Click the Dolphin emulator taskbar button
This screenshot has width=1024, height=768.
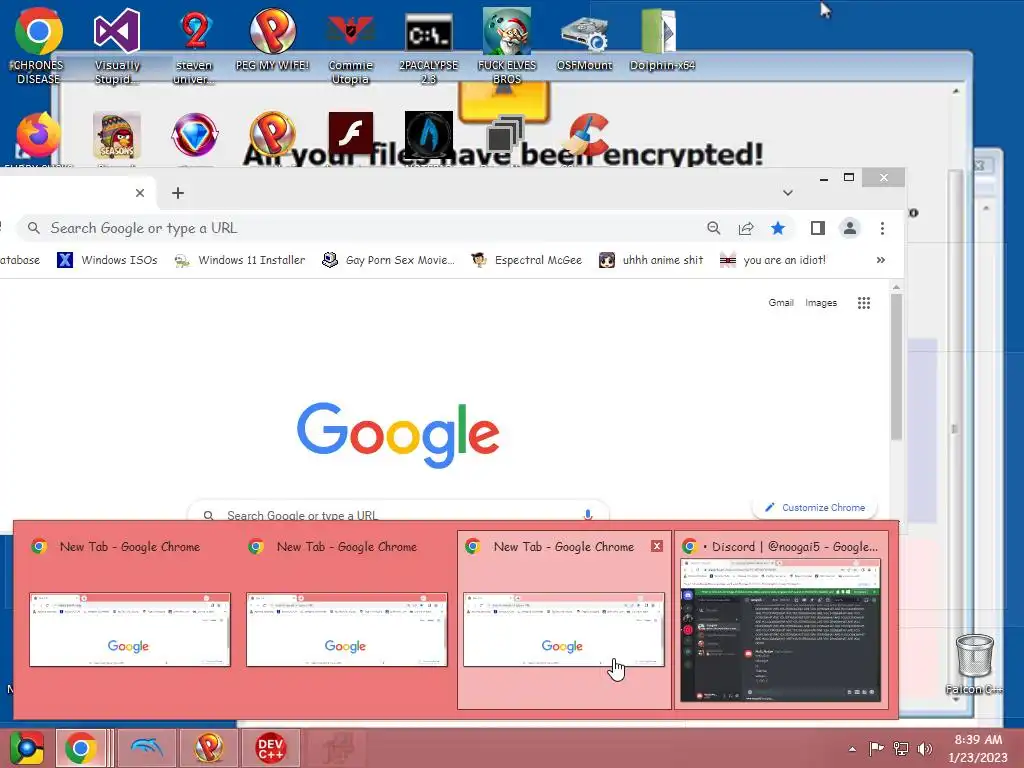(x=146, y=748)
